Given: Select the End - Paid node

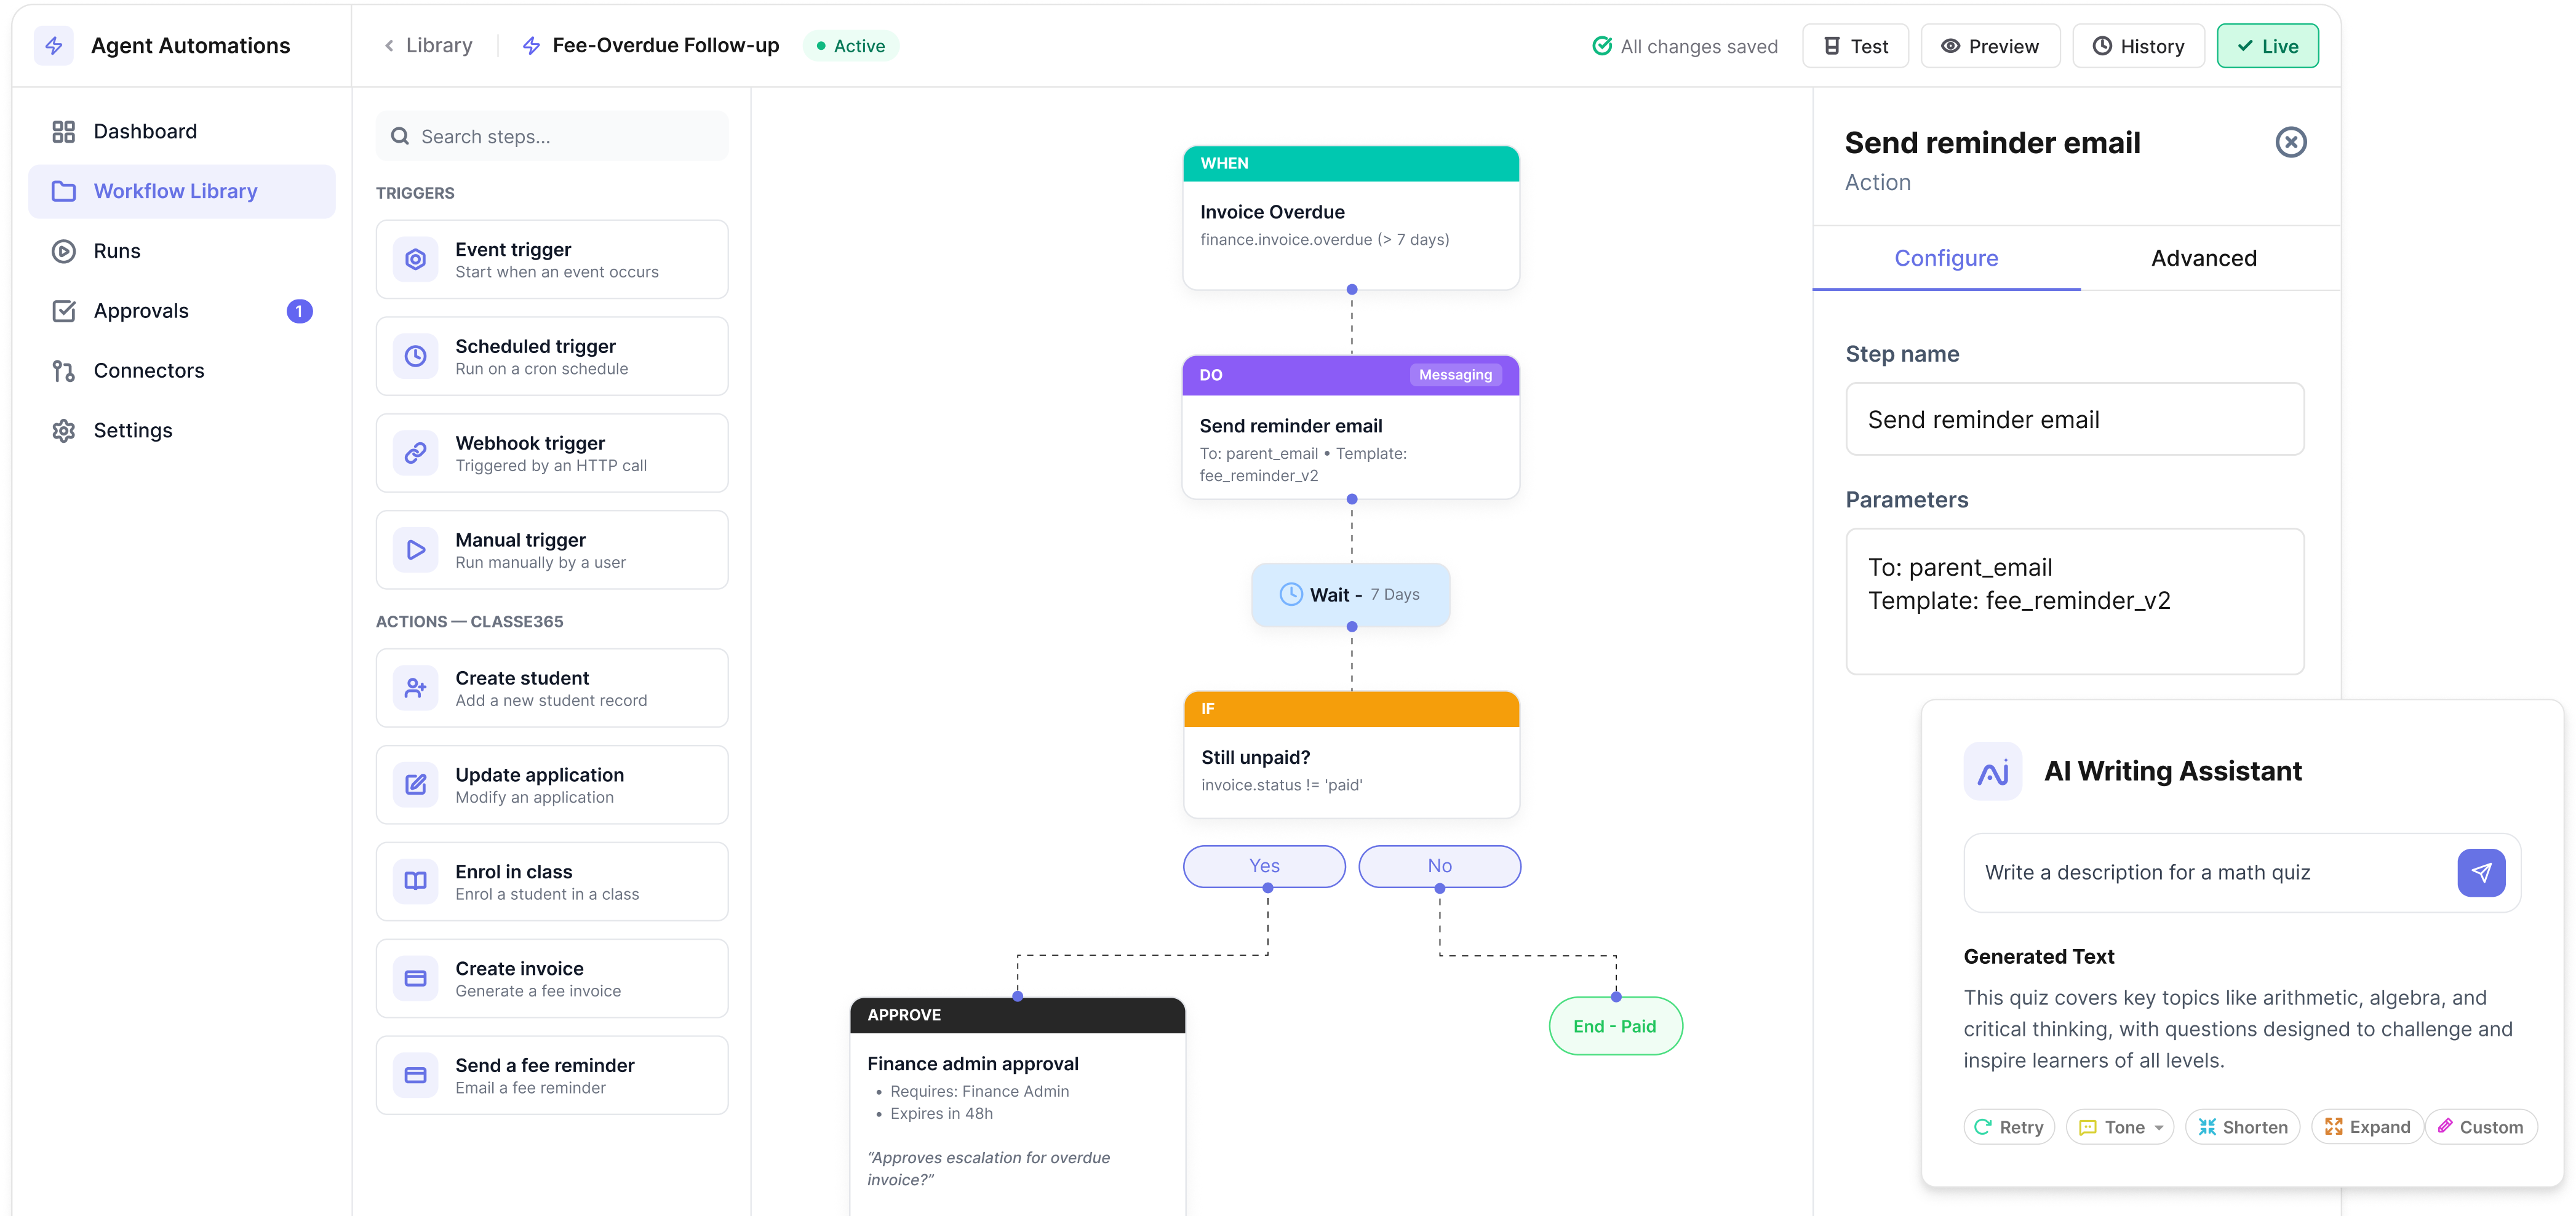Looking at the screenshot, I should tap(1615, 1026).
